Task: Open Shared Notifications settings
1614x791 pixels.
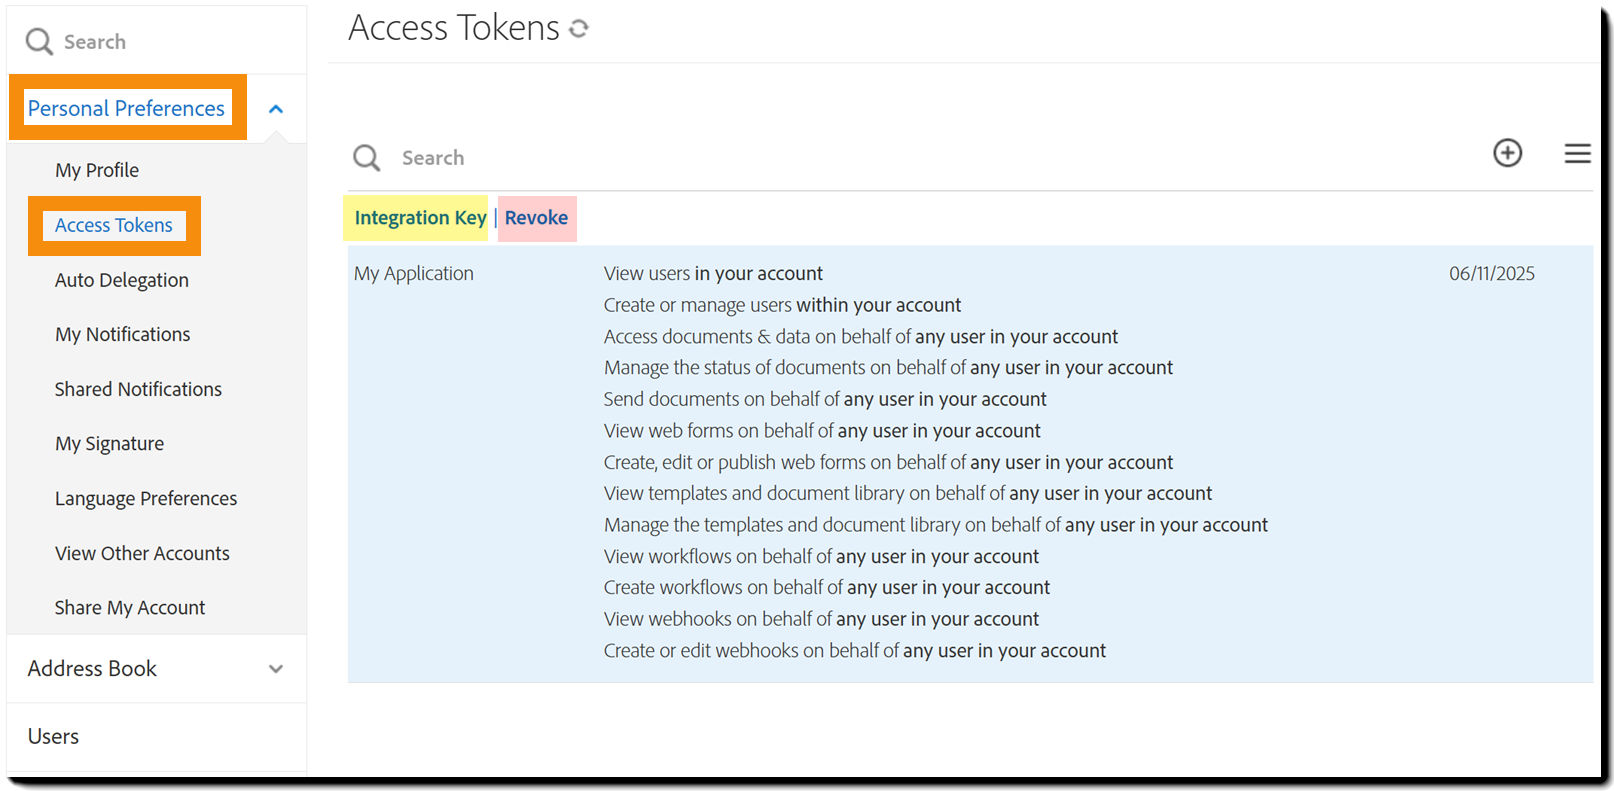Action: coord(138,389)
